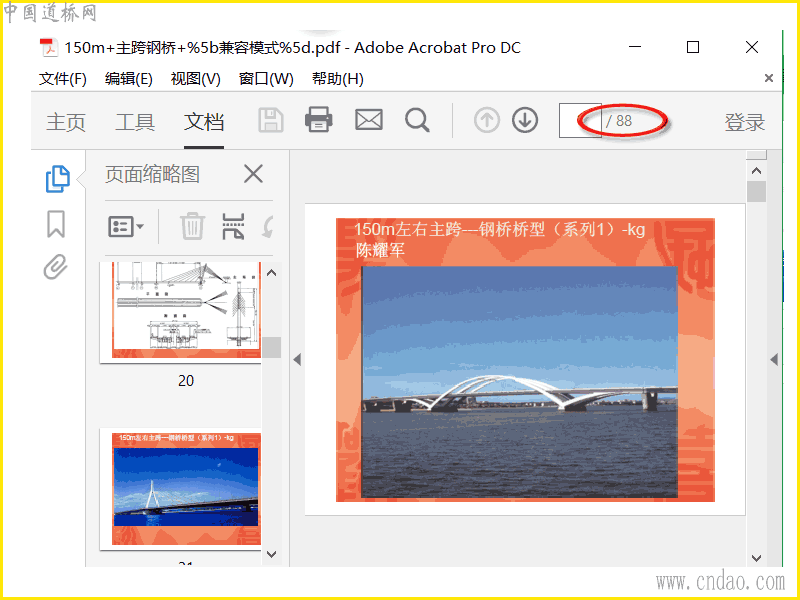Click the print pages scissors-like icon
Screen dimensions: 800x600
[233, 227]
